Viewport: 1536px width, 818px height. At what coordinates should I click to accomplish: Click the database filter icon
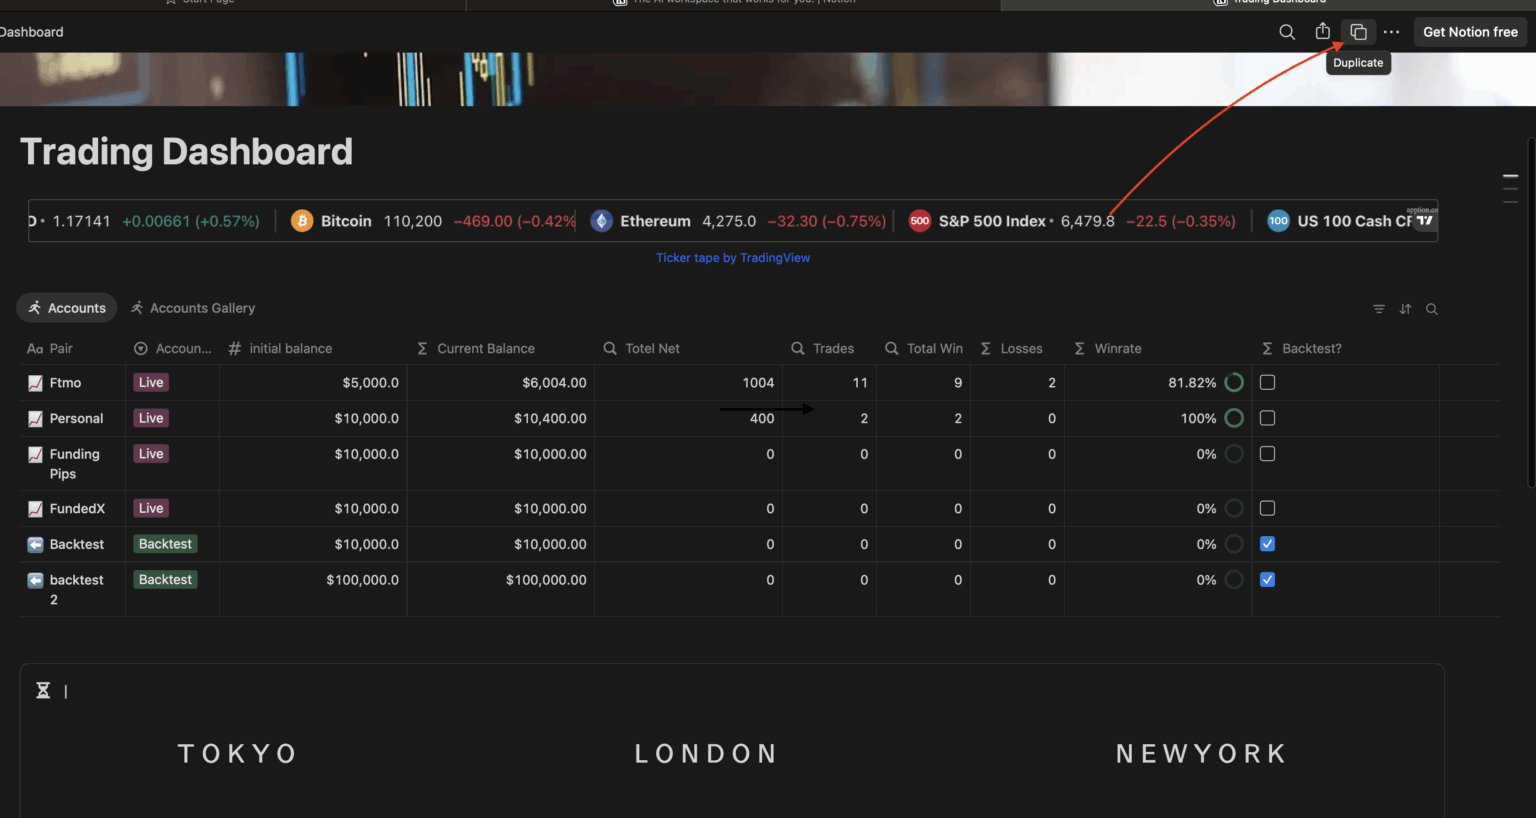(1379, 309)
